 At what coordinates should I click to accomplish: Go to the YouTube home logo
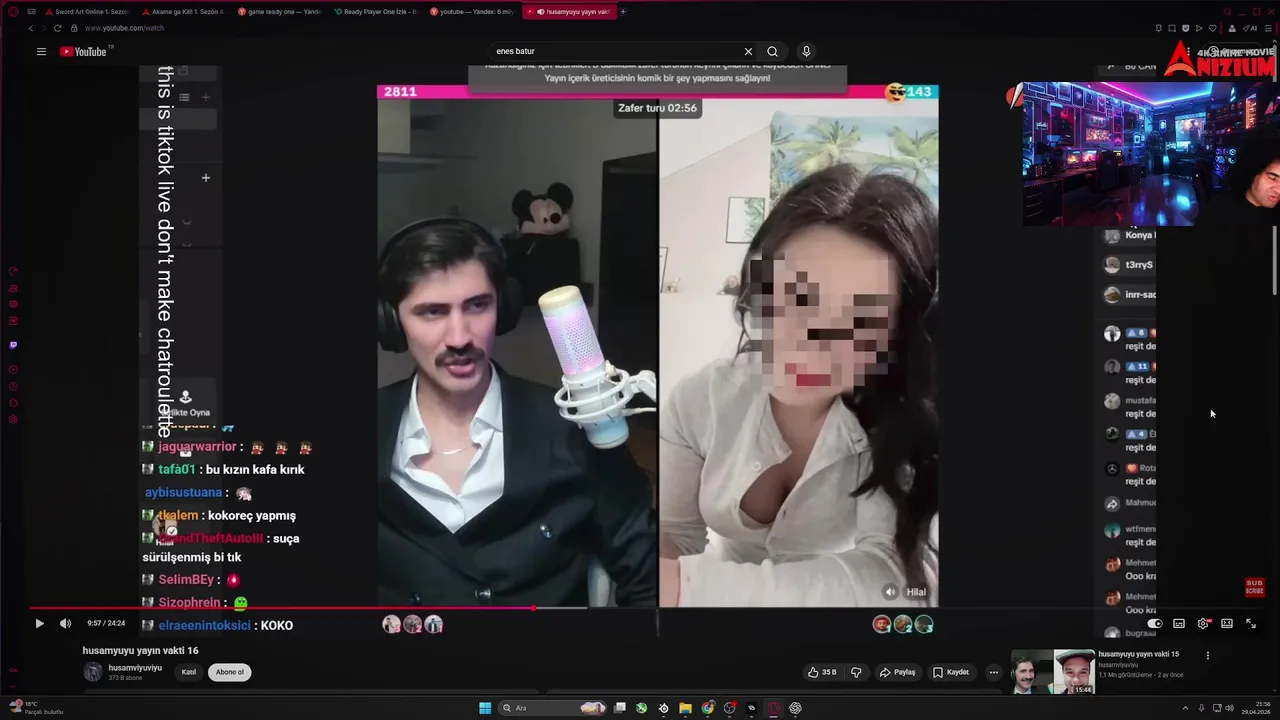pyautogui.click(x=85, y=51)
